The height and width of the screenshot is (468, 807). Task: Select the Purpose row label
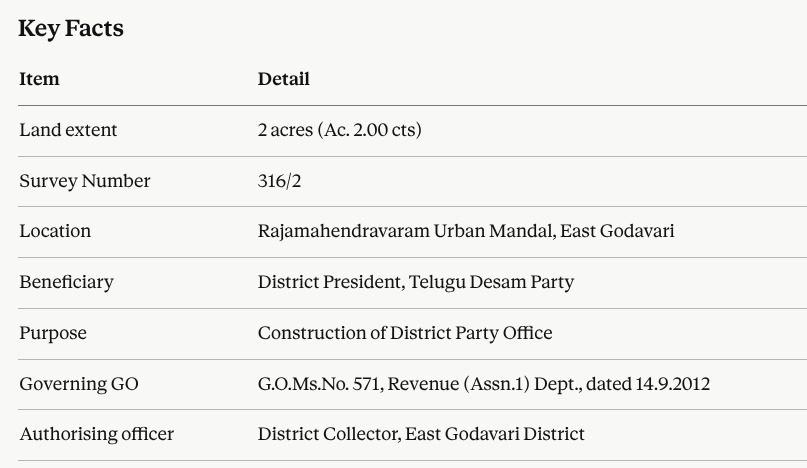pos(53,333)
